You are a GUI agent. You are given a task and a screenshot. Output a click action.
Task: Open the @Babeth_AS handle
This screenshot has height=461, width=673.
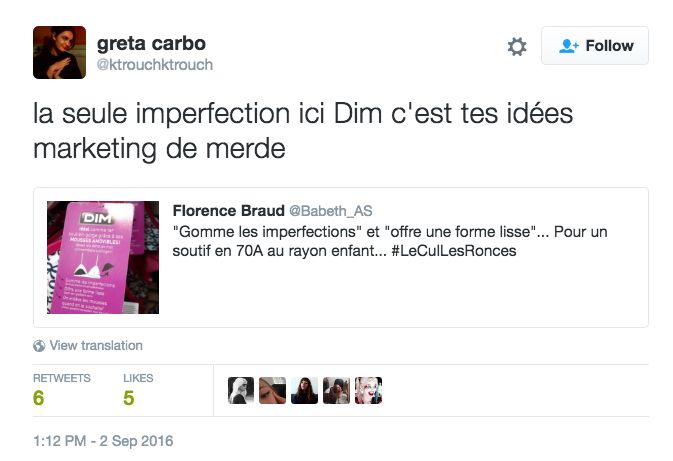pos(330,211)
